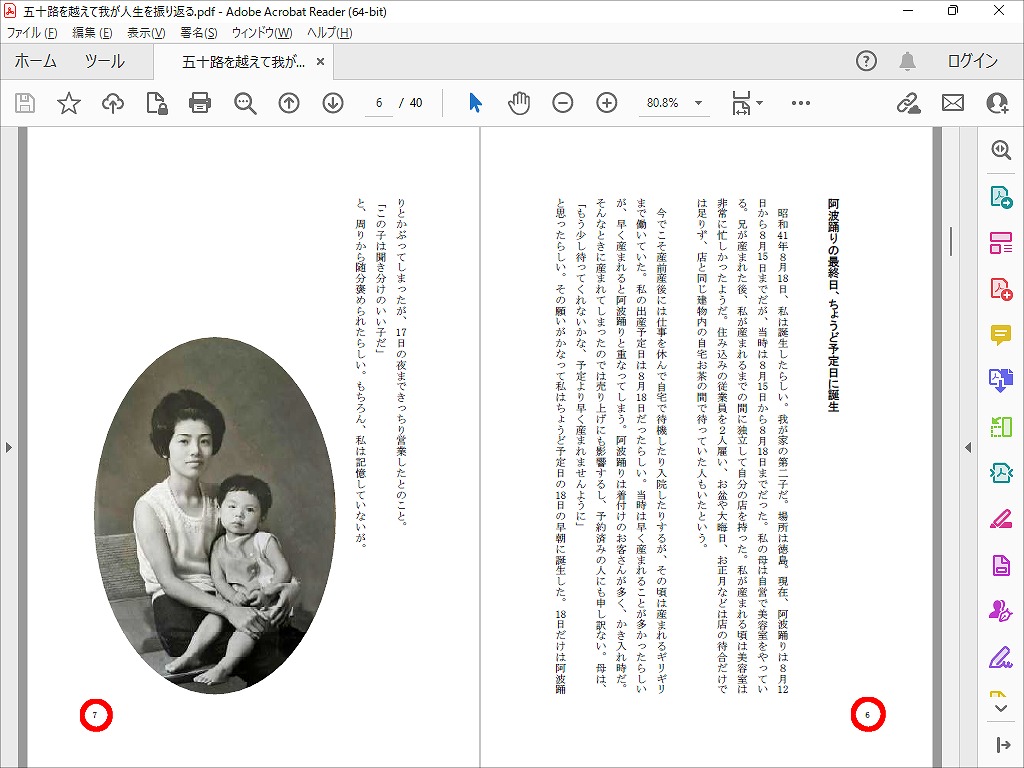Go to the next page arrow
Image resolution: width=1024 pixels, height=768 pixels.
[x=333, y=103]
